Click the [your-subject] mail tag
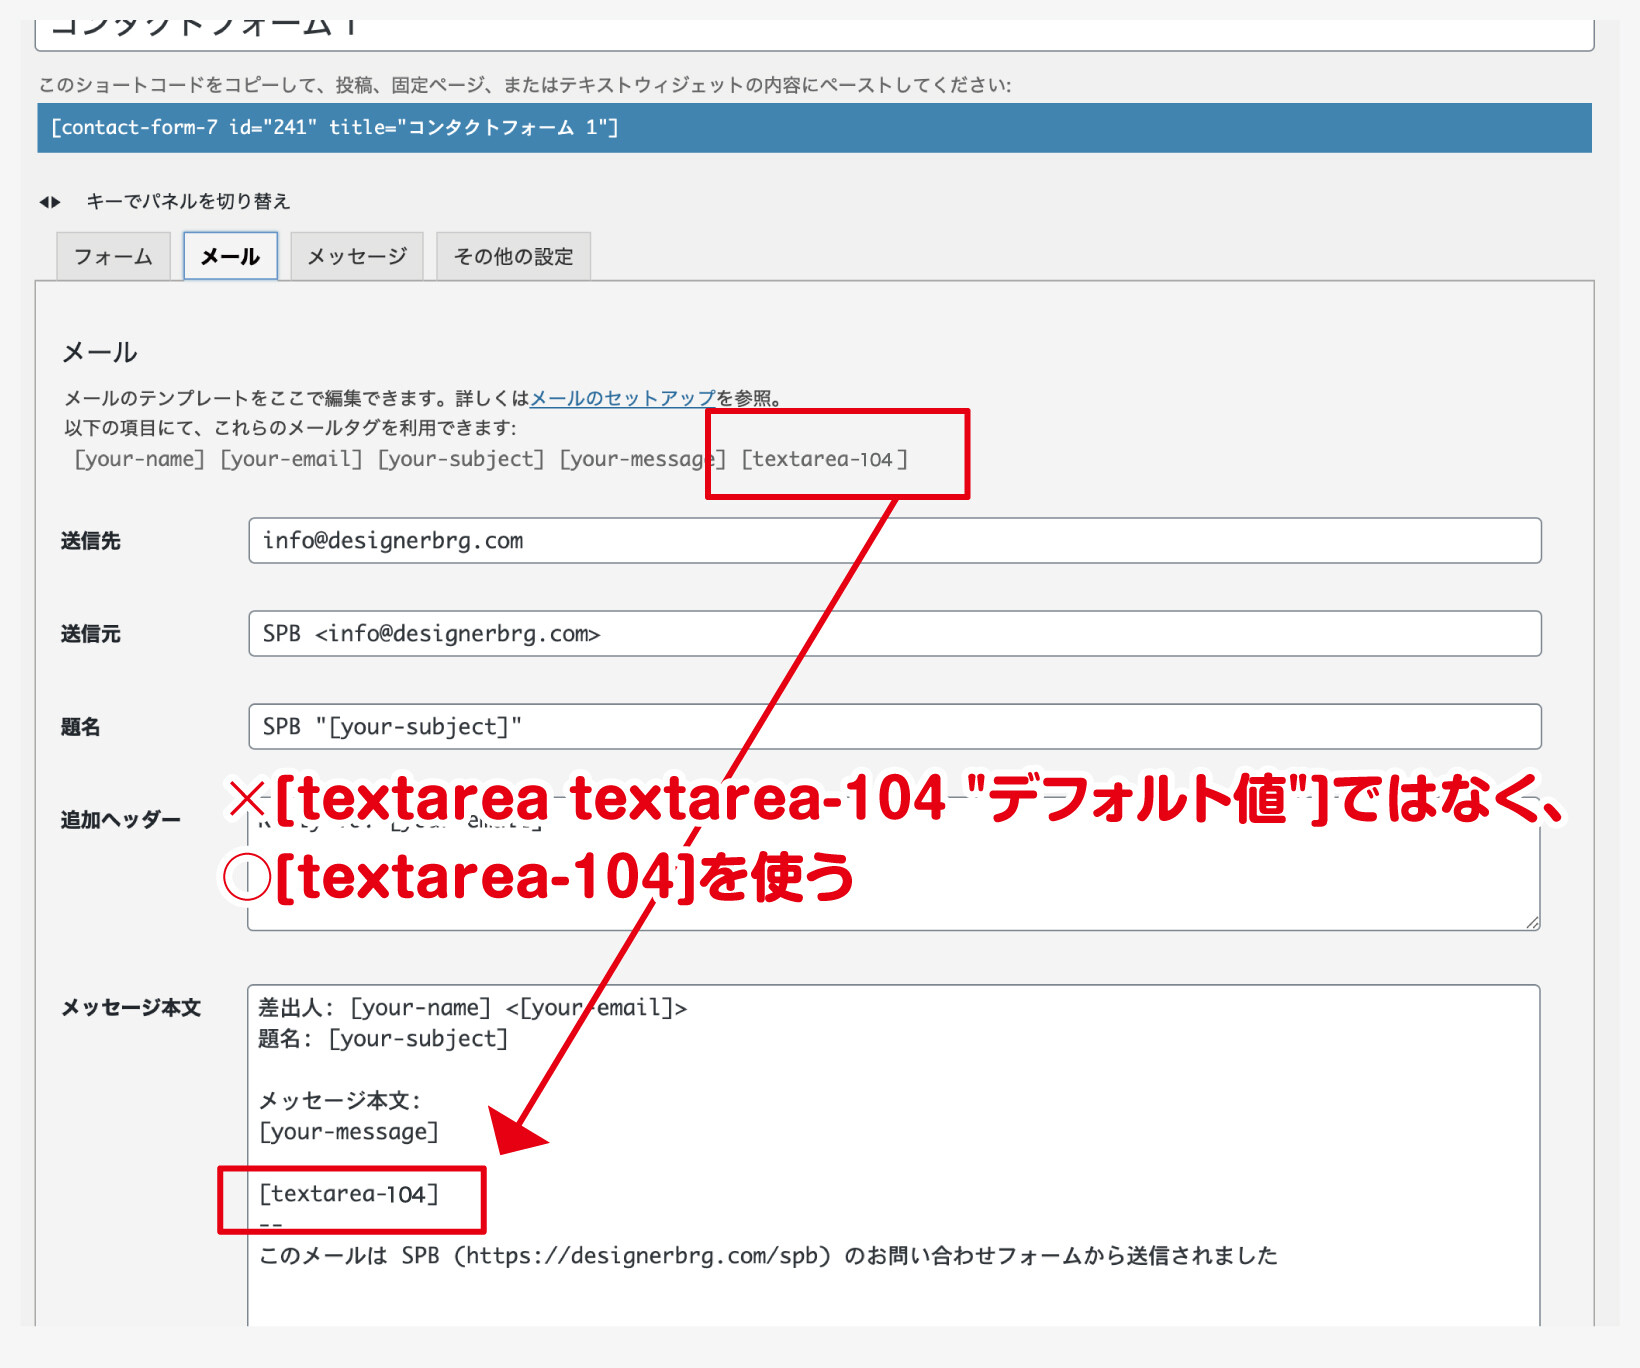Screen dimensions: 1640x1368 pyautogui.click(x=461, y=459)
